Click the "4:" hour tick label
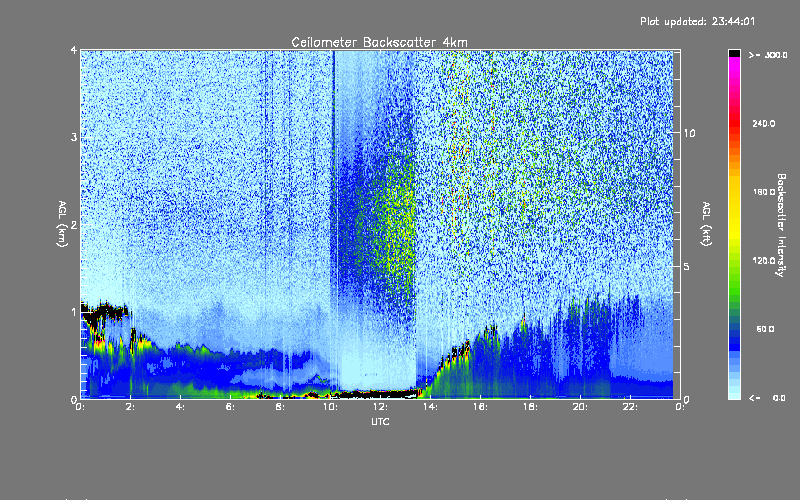 click(181, 407)
